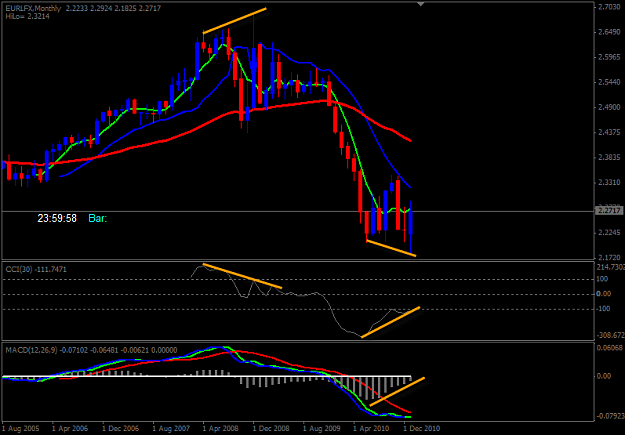Click the 1 Apr 2006 date label
625x435 pixels.
click(x=70, y=429)
